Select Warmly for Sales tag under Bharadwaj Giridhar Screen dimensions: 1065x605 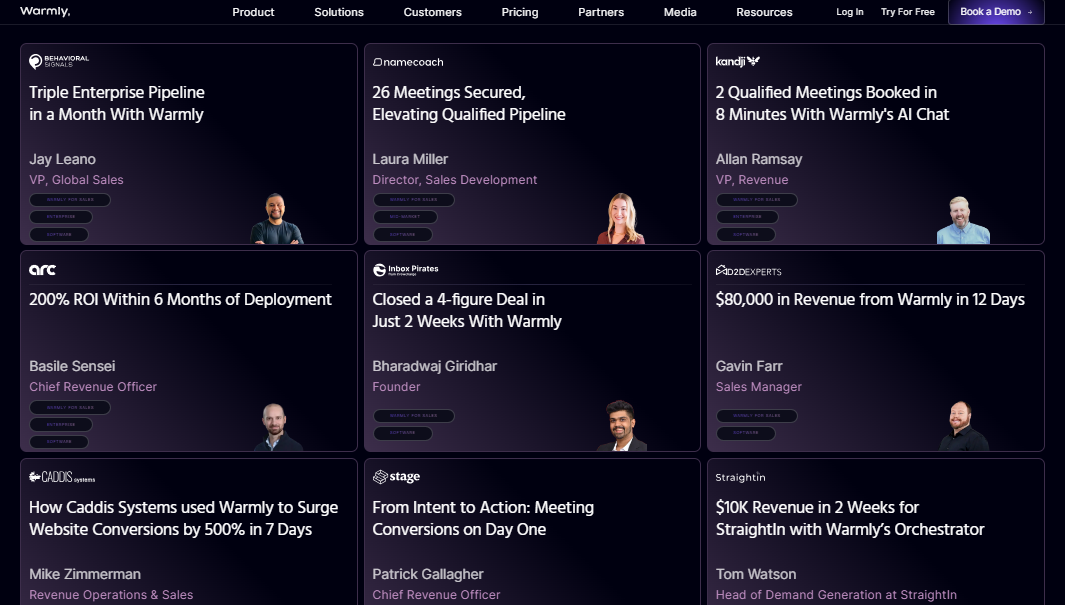pyautogui.click(x=414, y=416)
